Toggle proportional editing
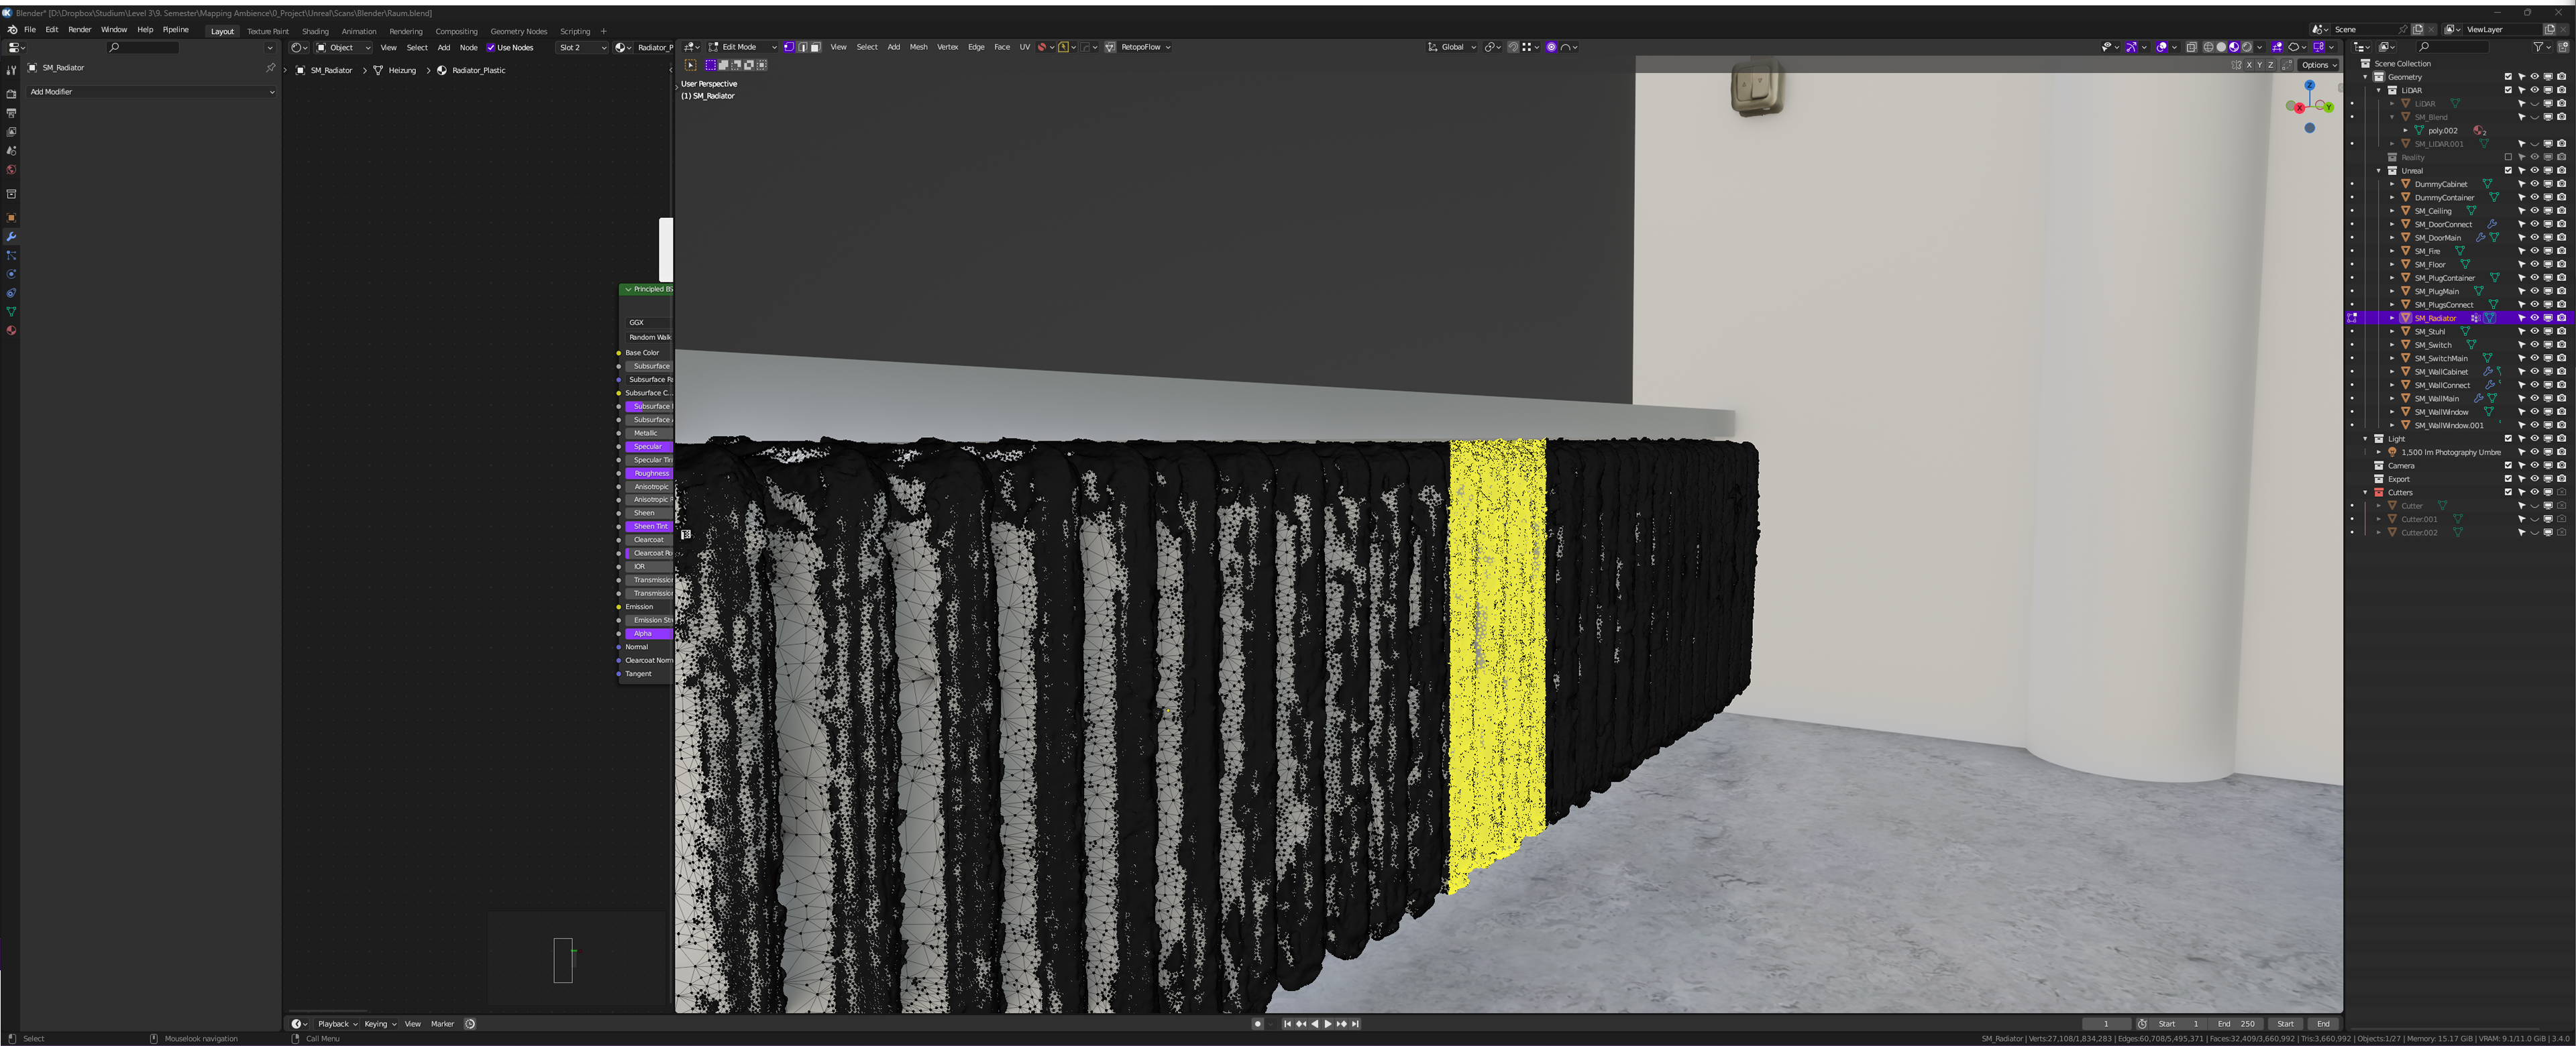The height and width of the screenshot is (1046, 2576). point(1551,47)
